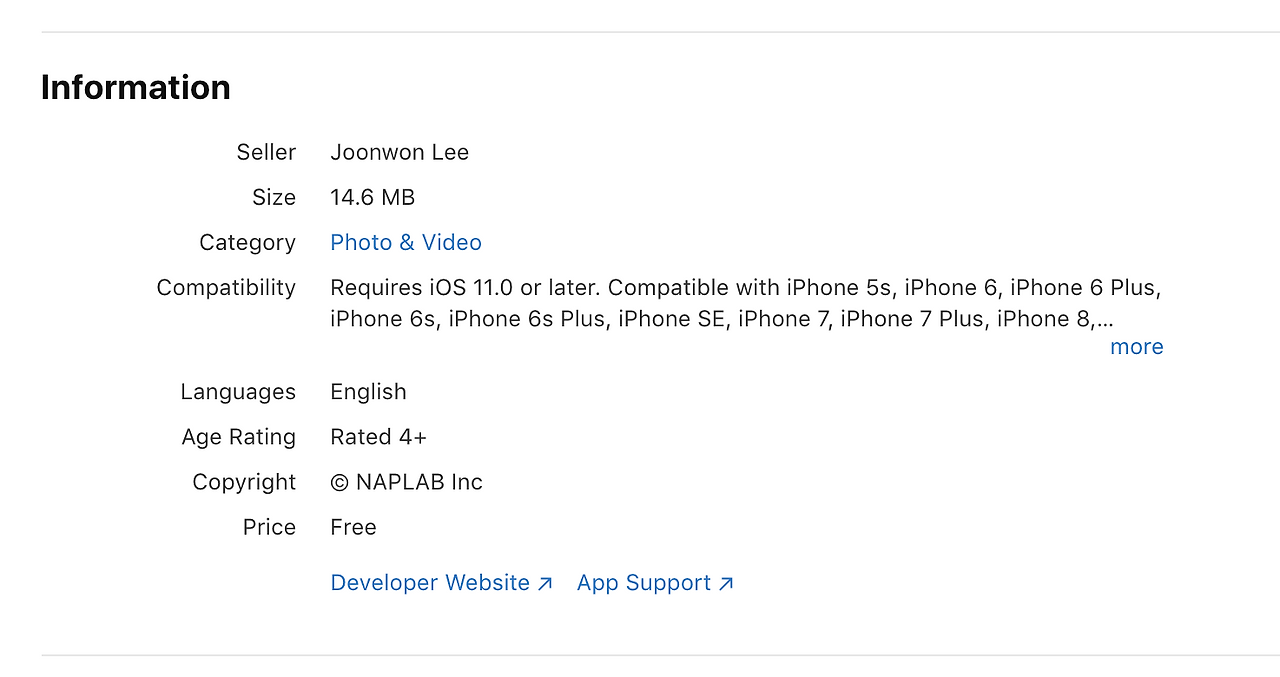1280x677 pixels.
Task: Select the seller name Joonwon Lee
Action: pyautogui.click(x=399, y=152)
